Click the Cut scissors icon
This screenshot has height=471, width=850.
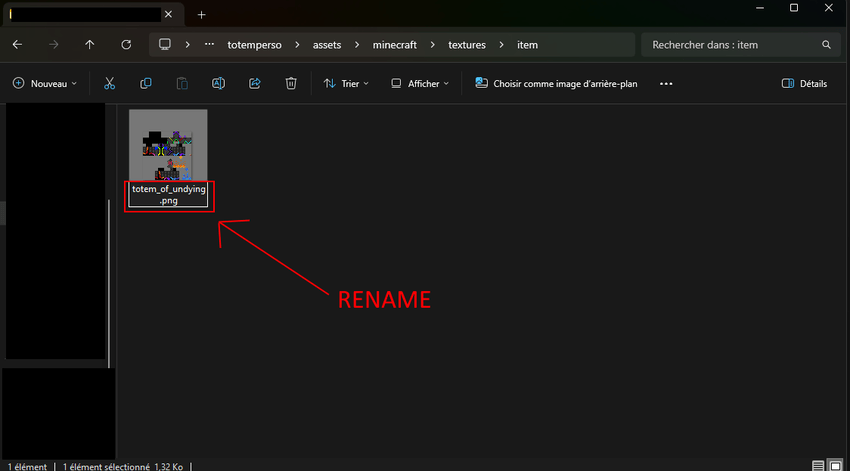[110, 84]
